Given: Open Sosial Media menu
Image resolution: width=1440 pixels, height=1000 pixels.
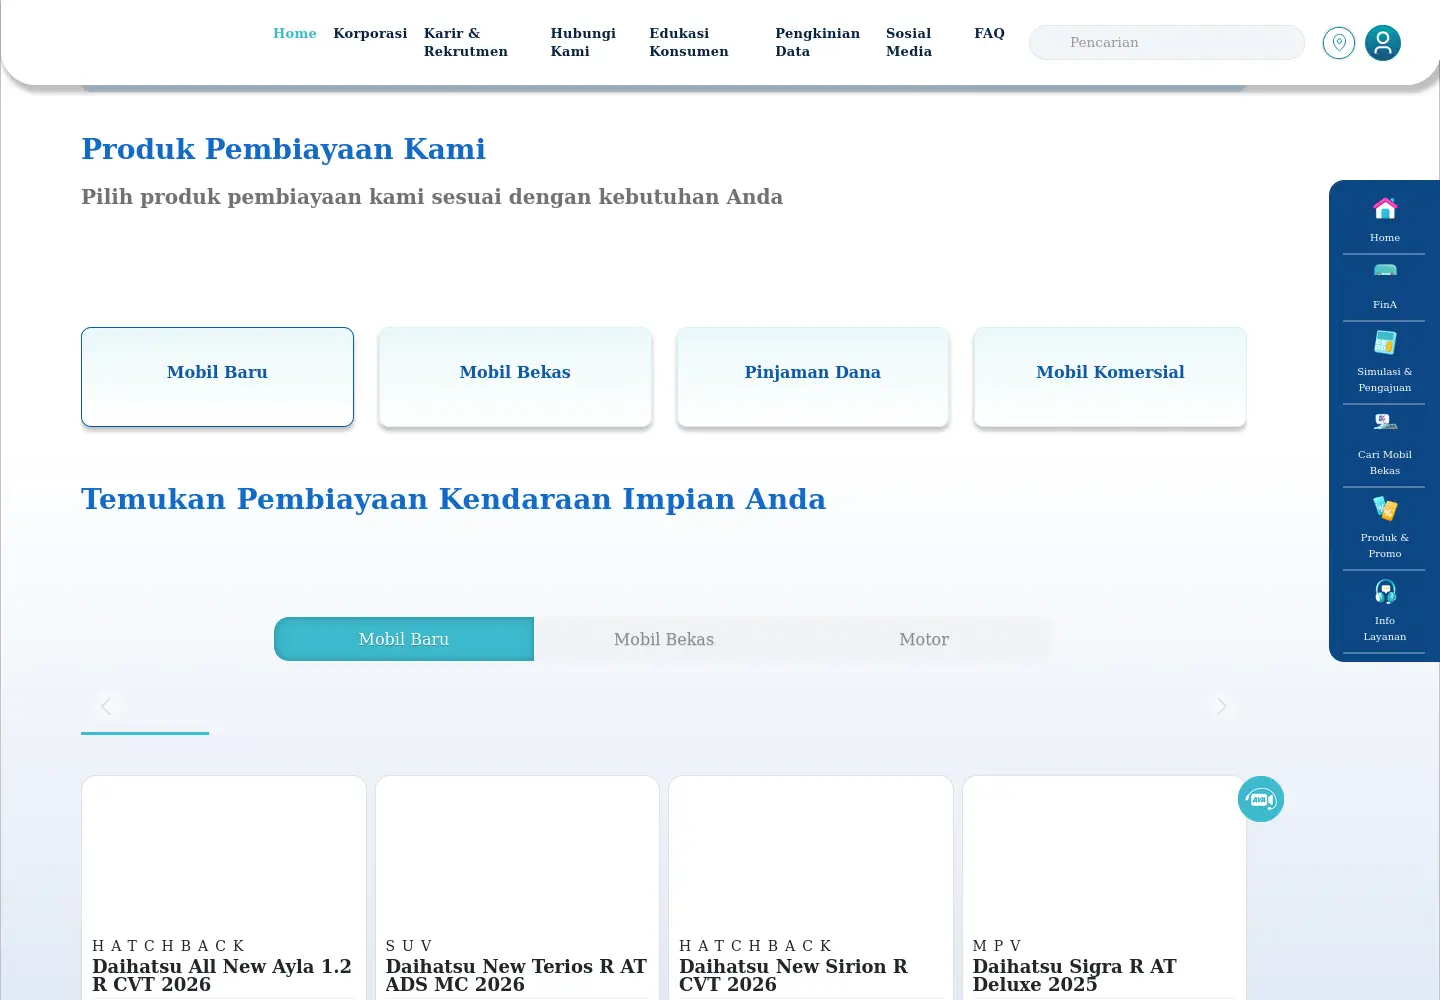Looking at the screenshot, I should point(908,42).
